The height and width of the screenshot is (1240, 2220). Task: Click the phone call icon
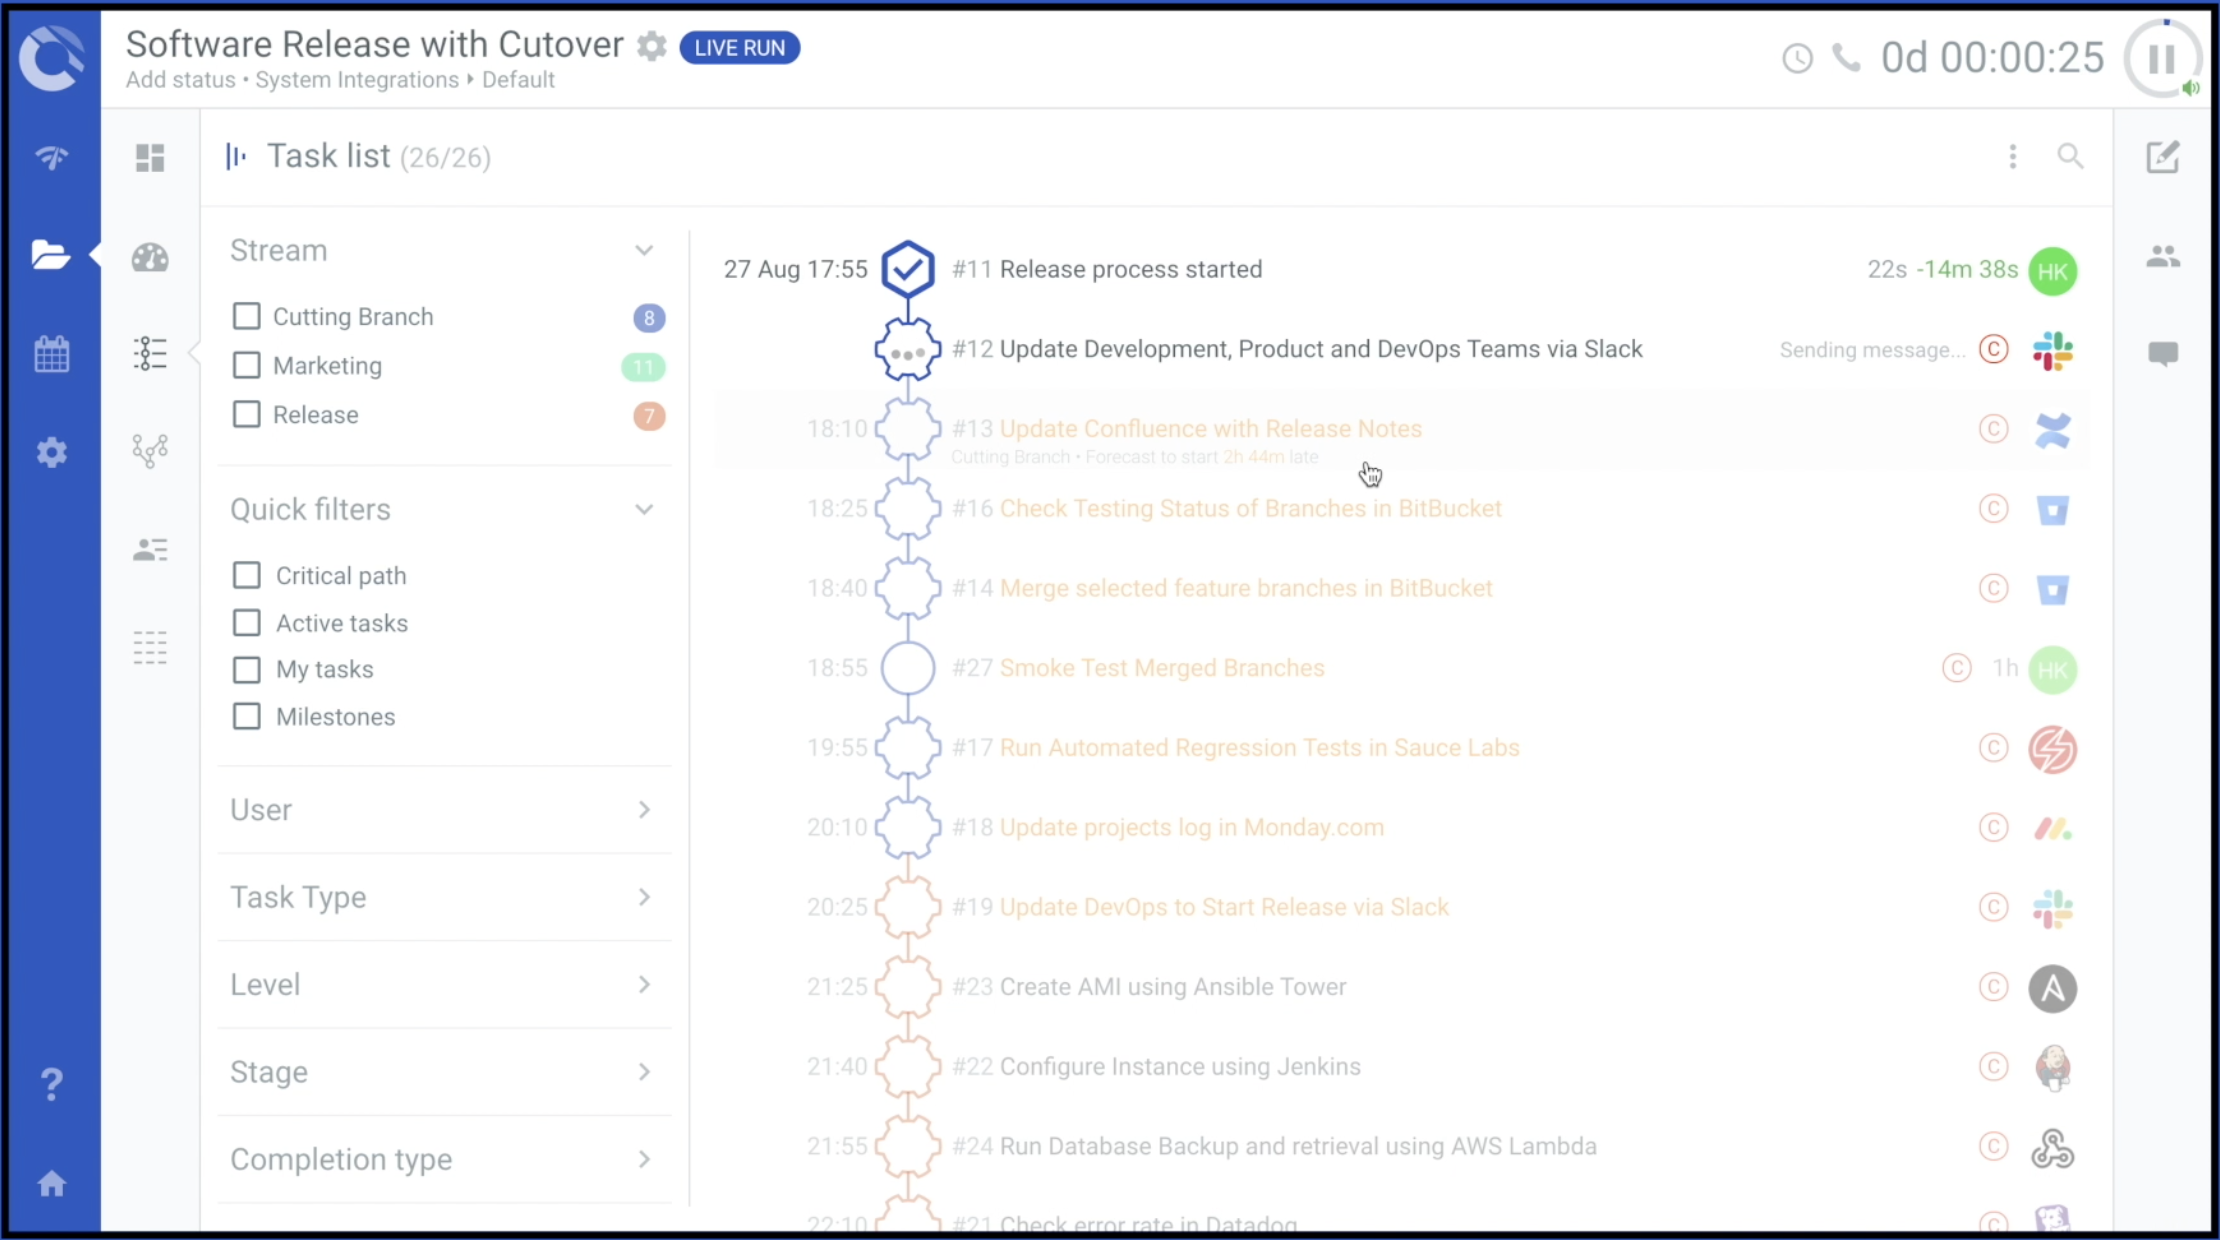click(1846, 58)
